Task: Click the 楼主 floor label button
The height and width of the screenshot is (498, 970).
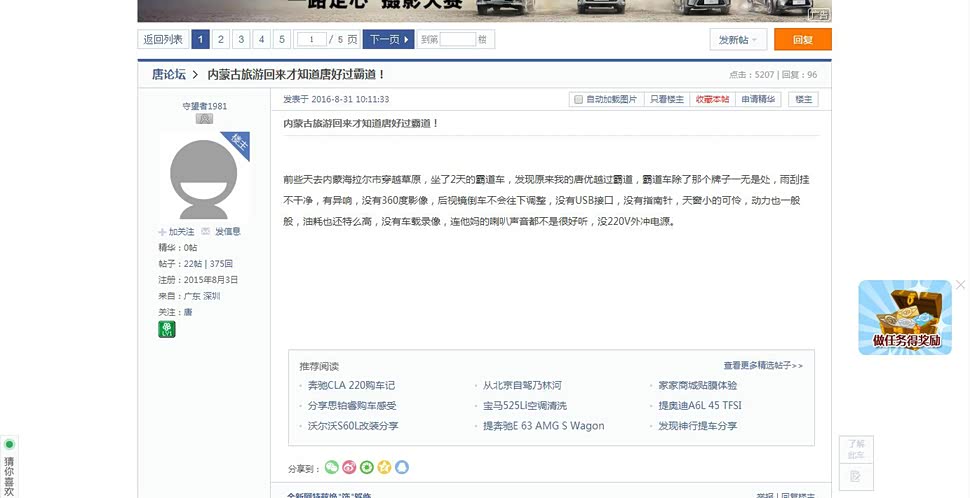Action: pyautogui.click(x=804, y=99)
